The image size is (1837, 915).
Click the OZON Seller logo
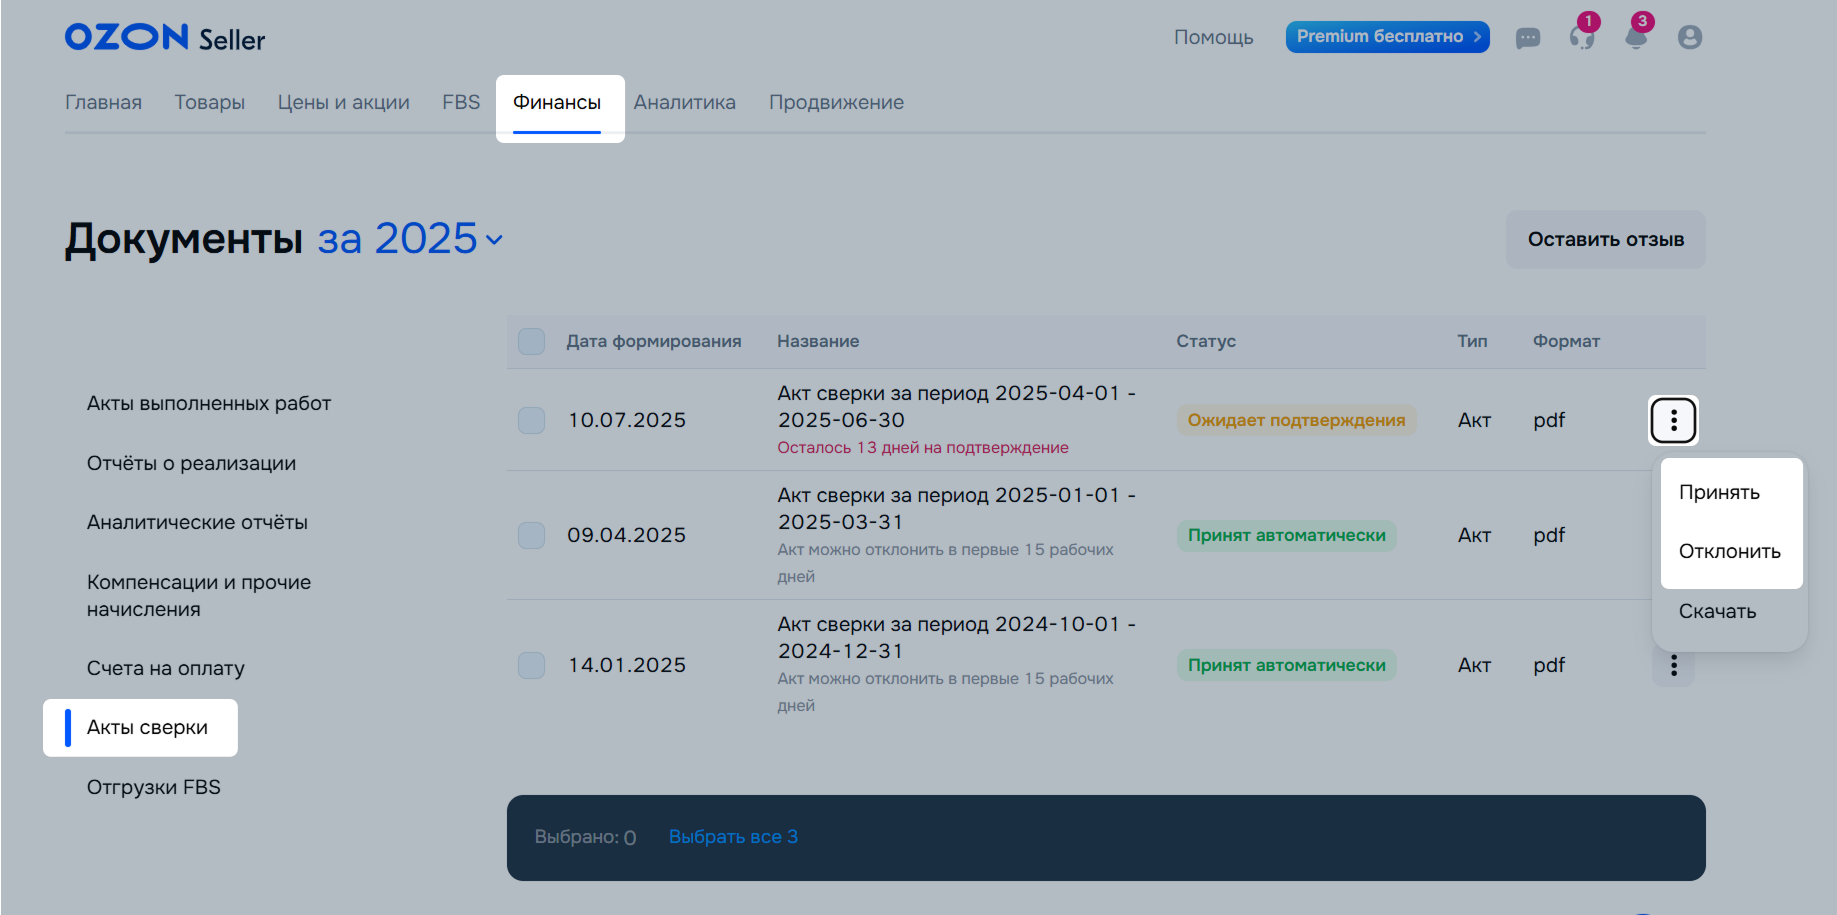165,38
